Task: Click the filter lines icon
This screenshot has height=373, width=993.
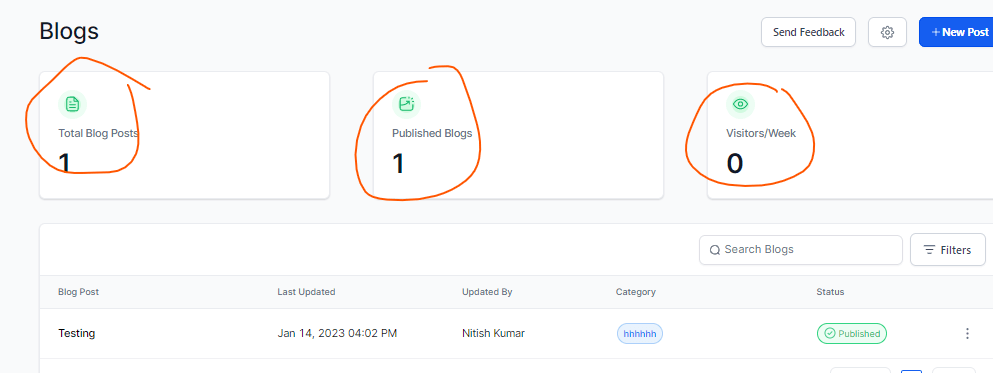Action: point(930,250)
